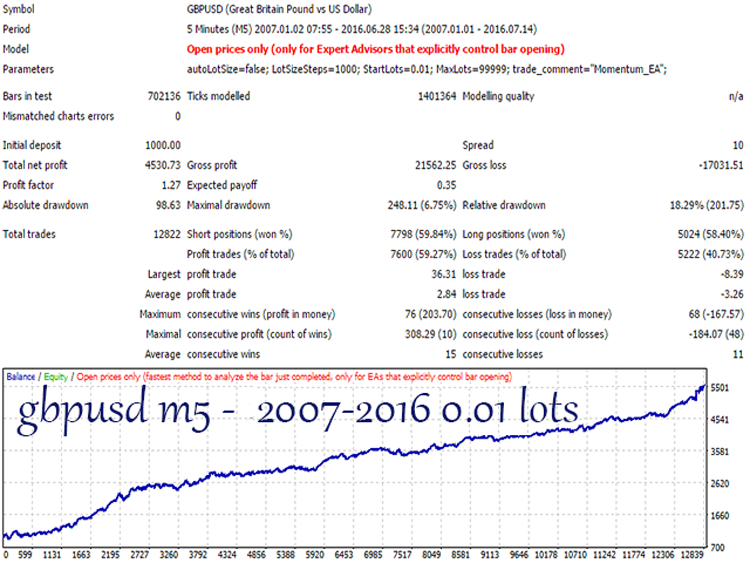This screenshot has height=563, width=750.
Task: Click average profit trade value 2.84
Action: tap(446, 295)
